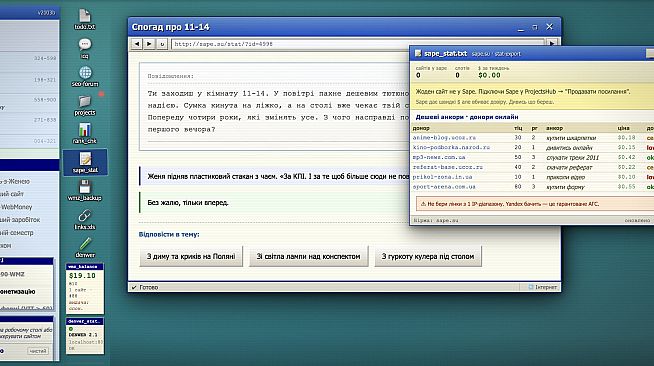Select the sape_stat desktop icon
Viewport: 654px width, 366px height.
coord(85,162)
